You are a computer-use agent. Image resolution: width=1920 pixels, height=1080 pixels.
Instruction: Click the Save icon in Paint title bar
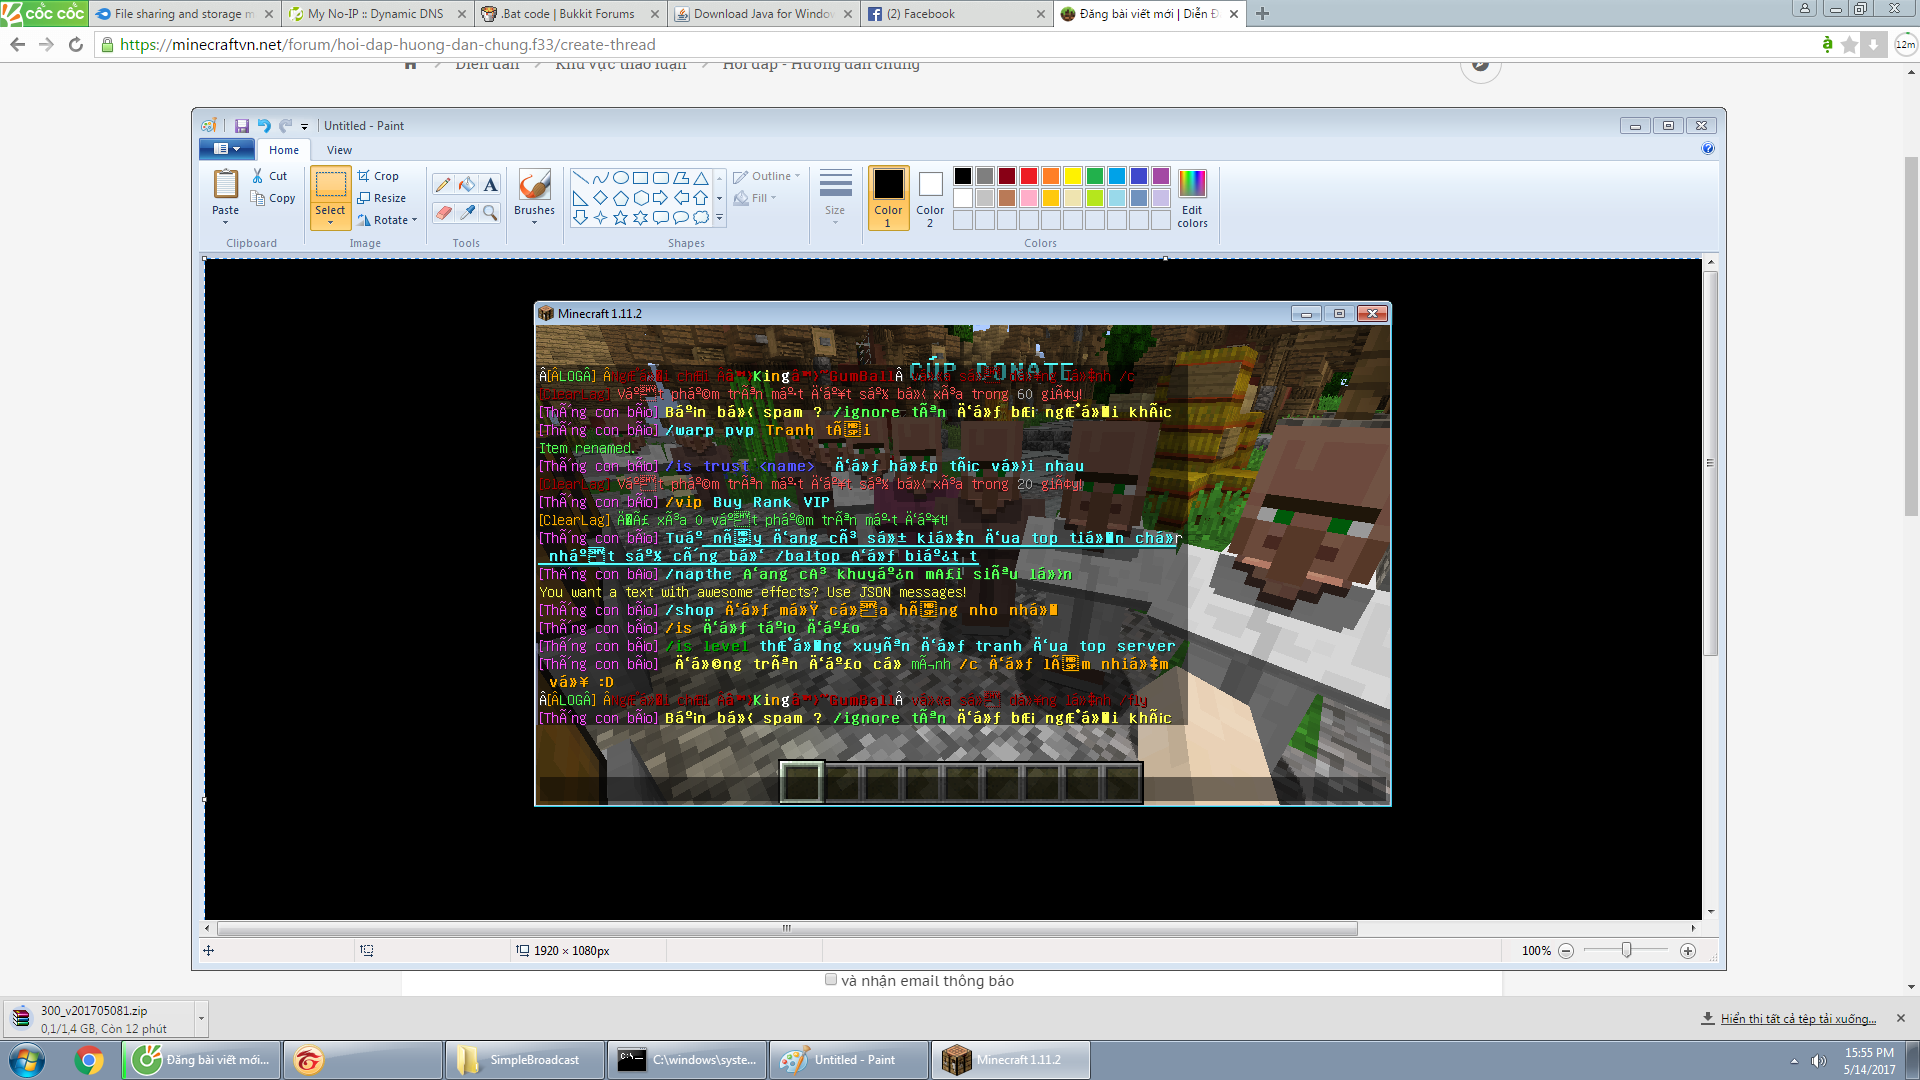(x=241, y=126)
